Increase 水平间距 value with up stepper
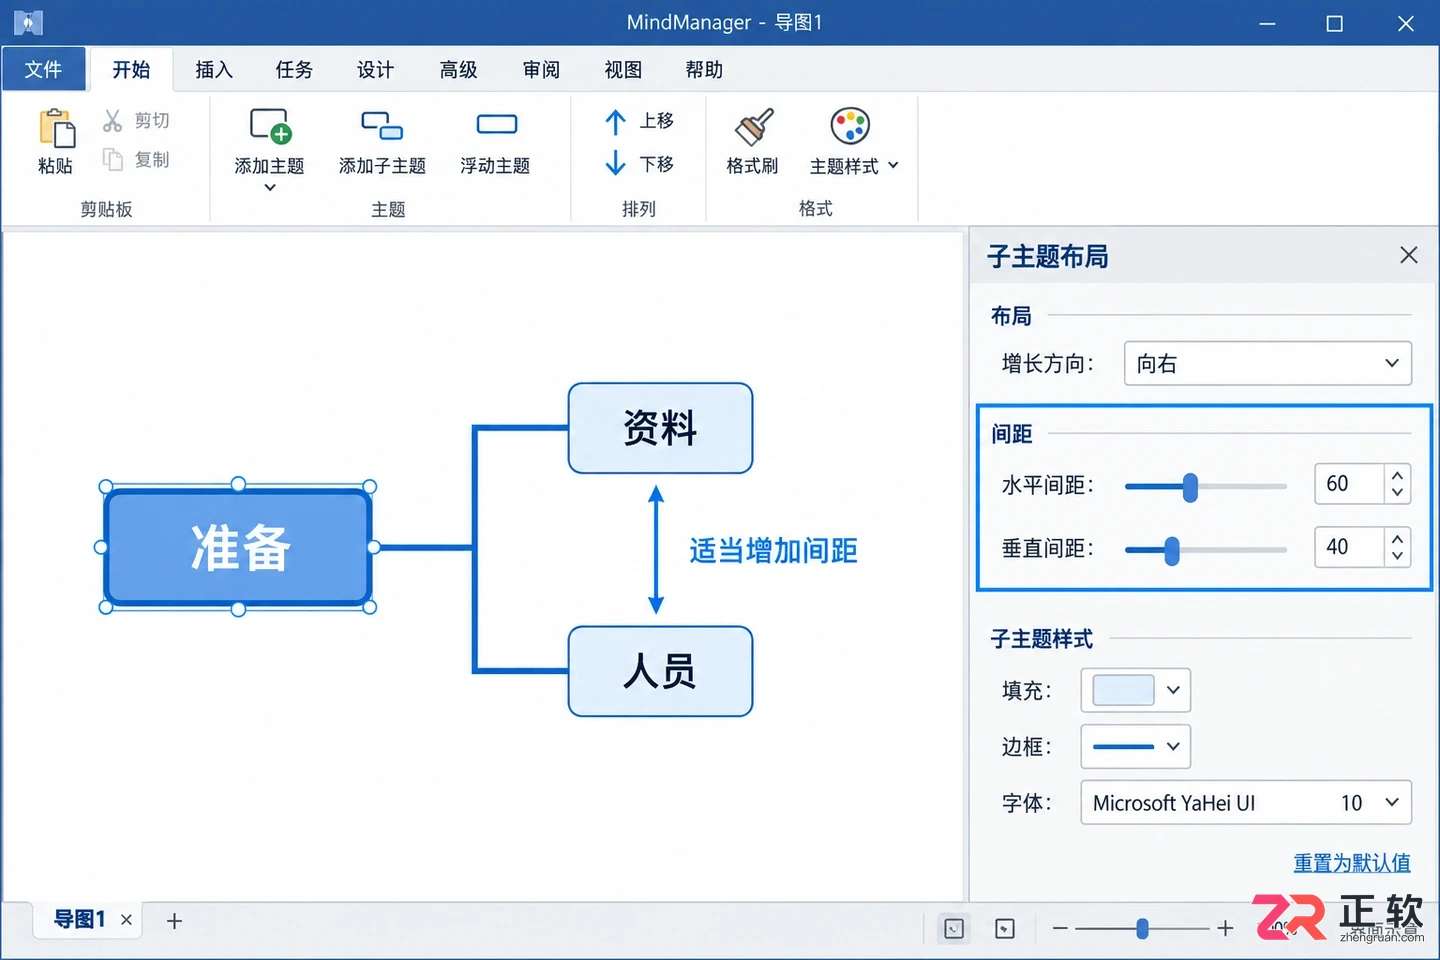 [1397, 476]
